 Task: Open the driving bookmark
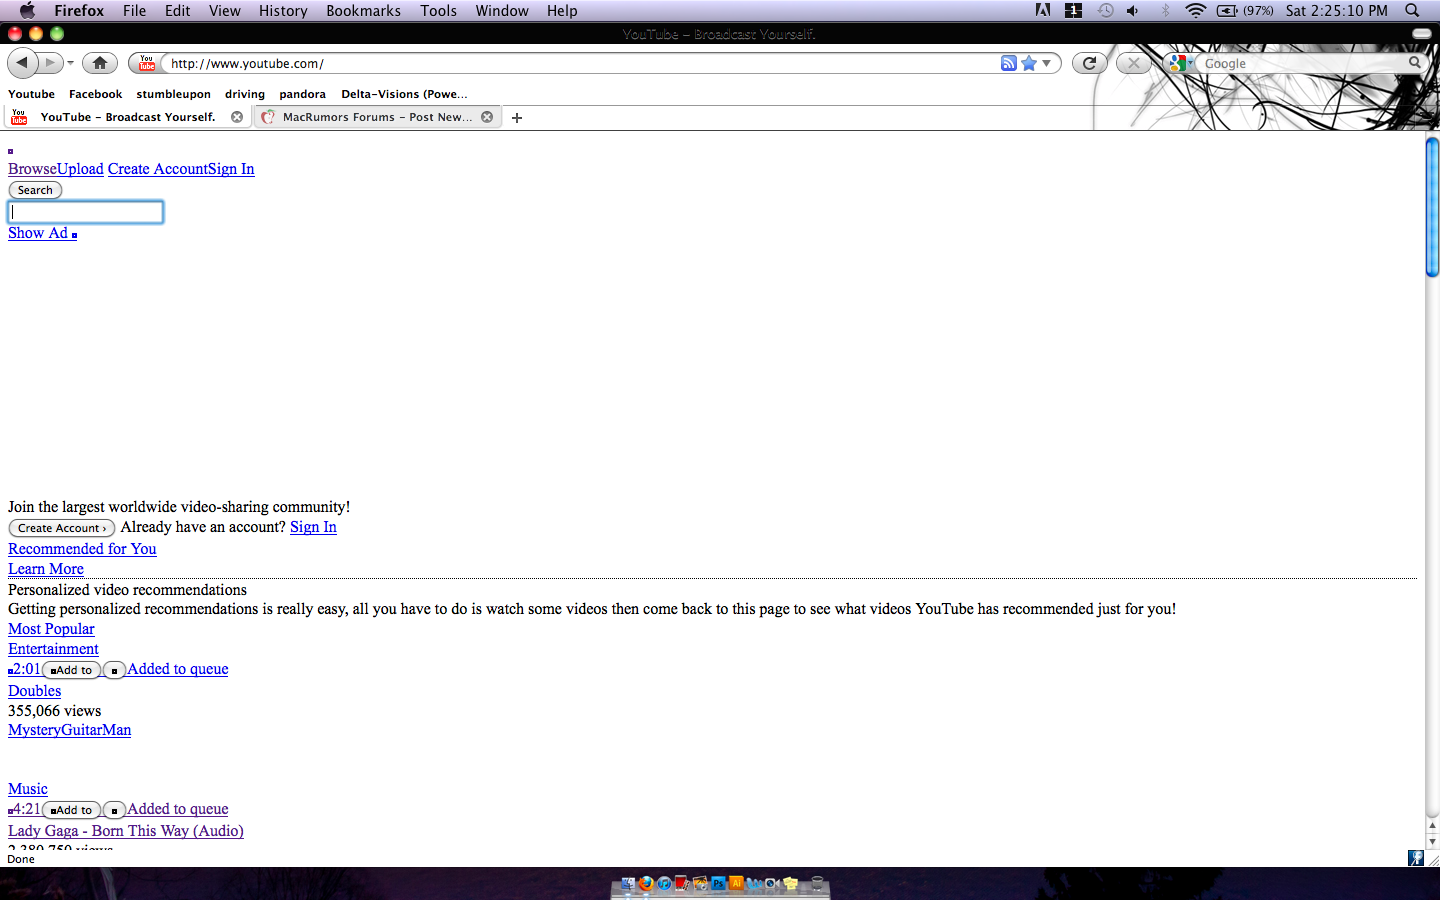click(x=245, y=94)
